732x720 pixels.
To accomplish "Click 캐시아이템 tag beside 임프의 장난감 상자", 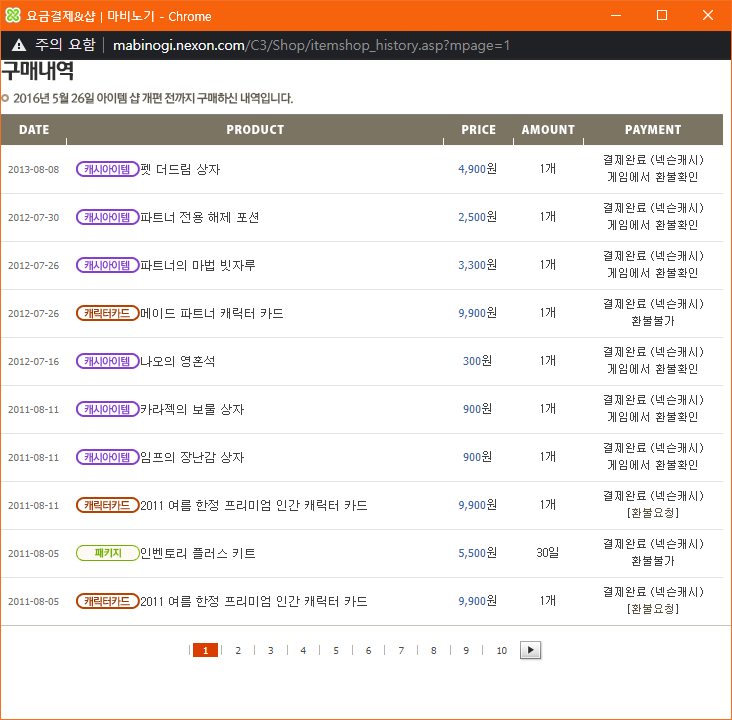I will tap(107, 457).
